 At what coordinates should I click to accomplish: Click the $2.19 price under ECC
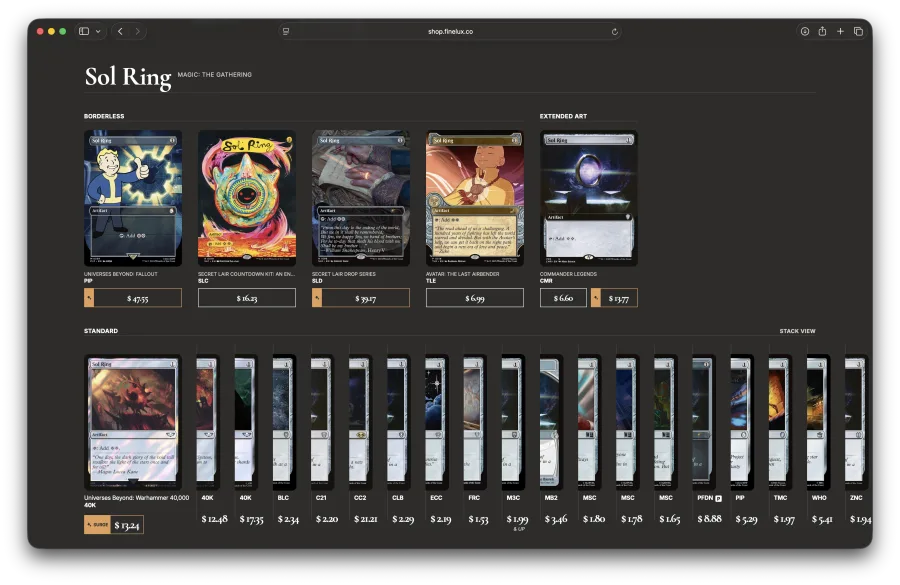tap(441, 519)
